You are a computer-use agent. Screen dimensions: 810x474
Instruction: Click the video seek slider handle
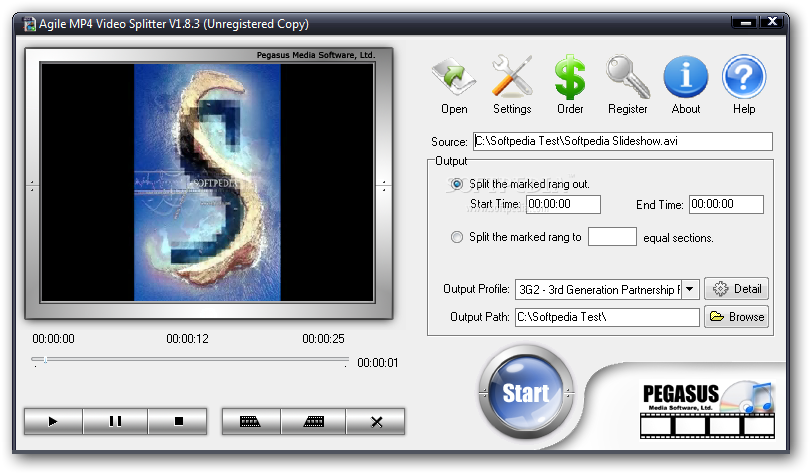(x=45, y=360)
